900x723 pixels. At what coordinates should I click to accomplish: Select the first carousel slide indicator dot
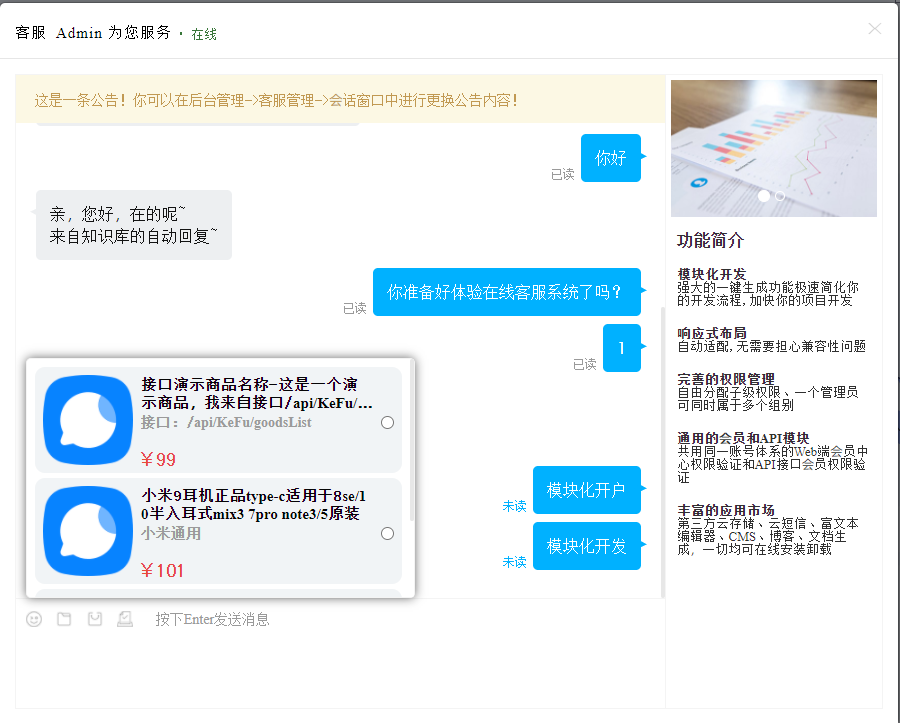tap(764, 197)
